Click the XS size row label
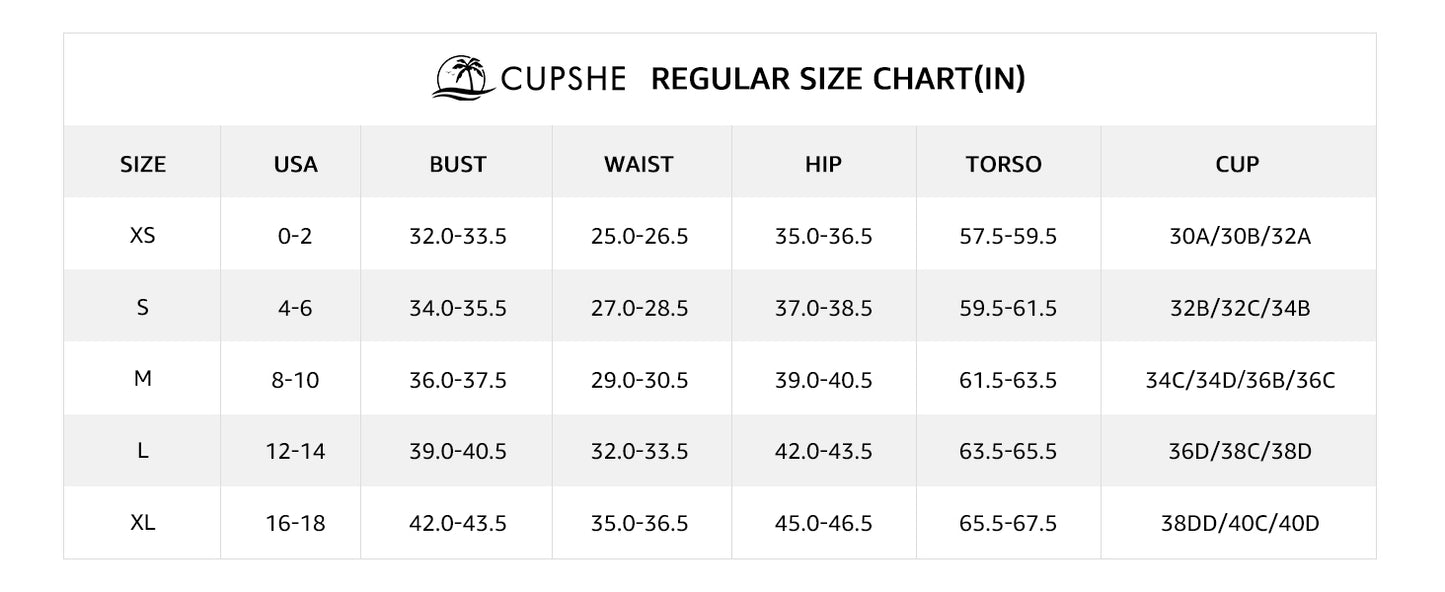1445x592 pixels. click(143, 236)
